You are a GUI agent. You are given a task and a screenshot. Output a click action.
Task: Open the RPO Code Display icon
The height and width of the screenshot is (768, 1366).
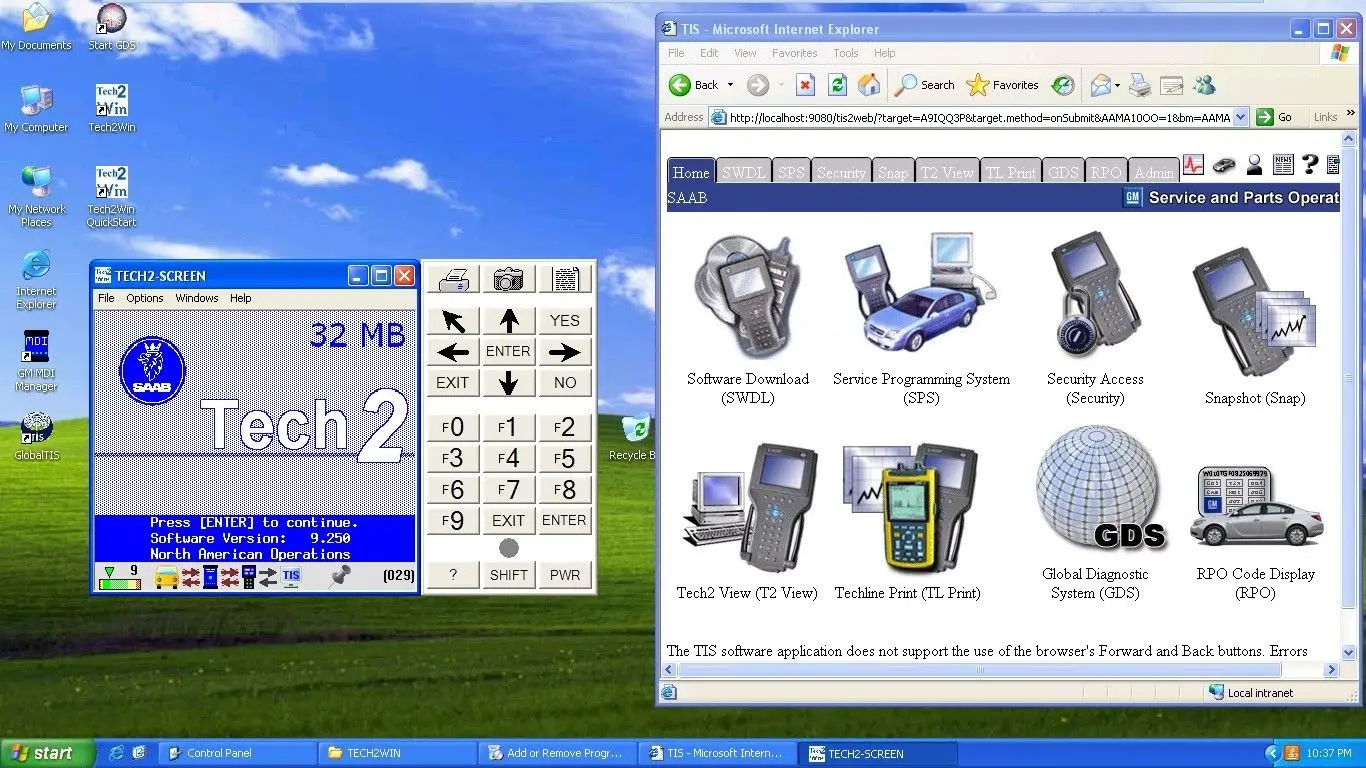click(x=1256, y=507)
